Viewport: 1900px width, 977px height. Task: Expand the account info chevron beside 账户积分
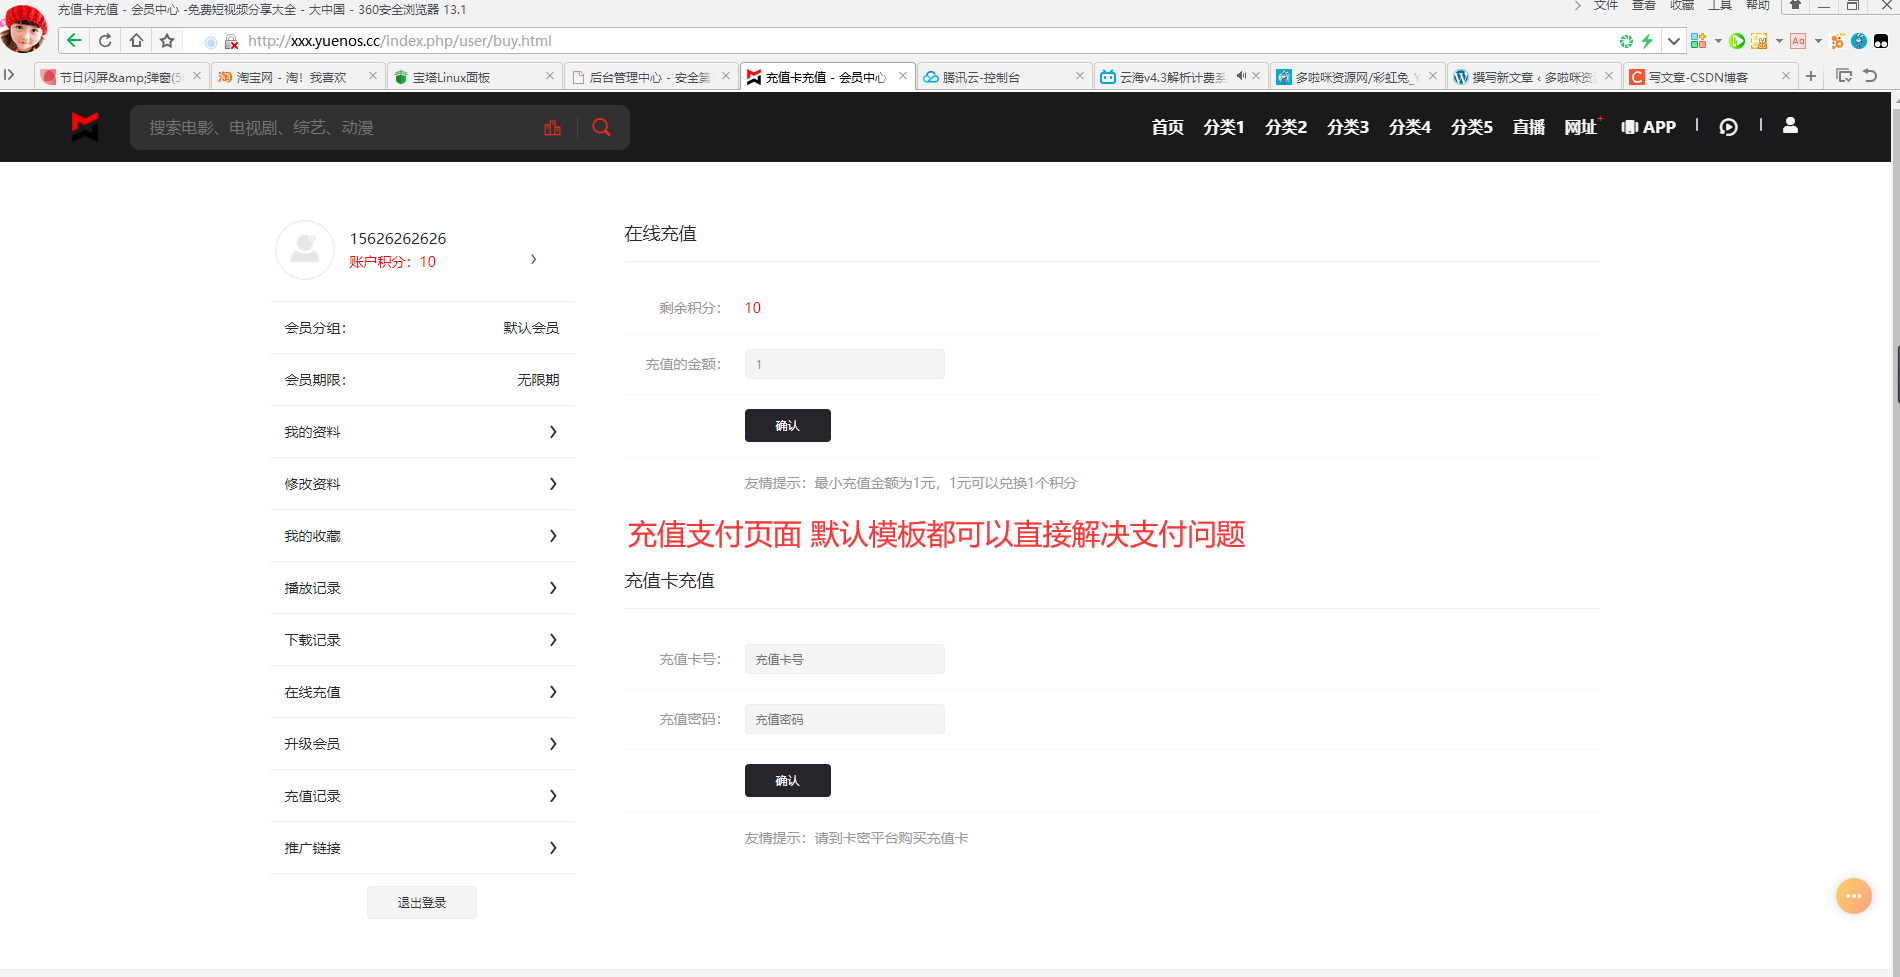[x=533, y=259]
